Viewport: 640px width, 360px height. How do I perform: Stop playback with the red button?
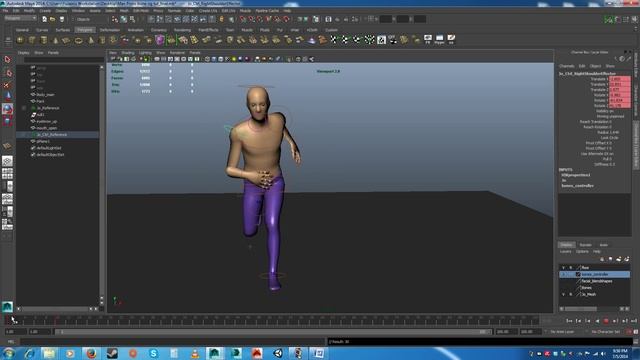click(x=606, y=321)
